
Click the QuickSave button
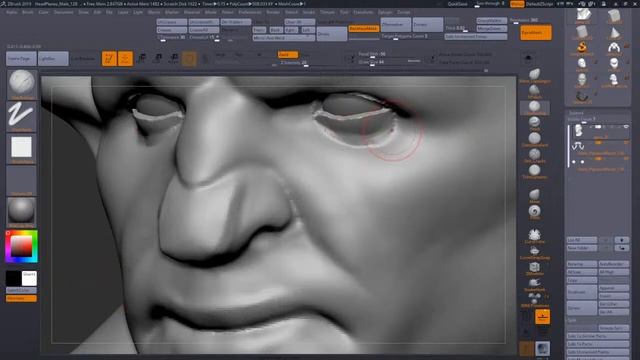(458, 4)
